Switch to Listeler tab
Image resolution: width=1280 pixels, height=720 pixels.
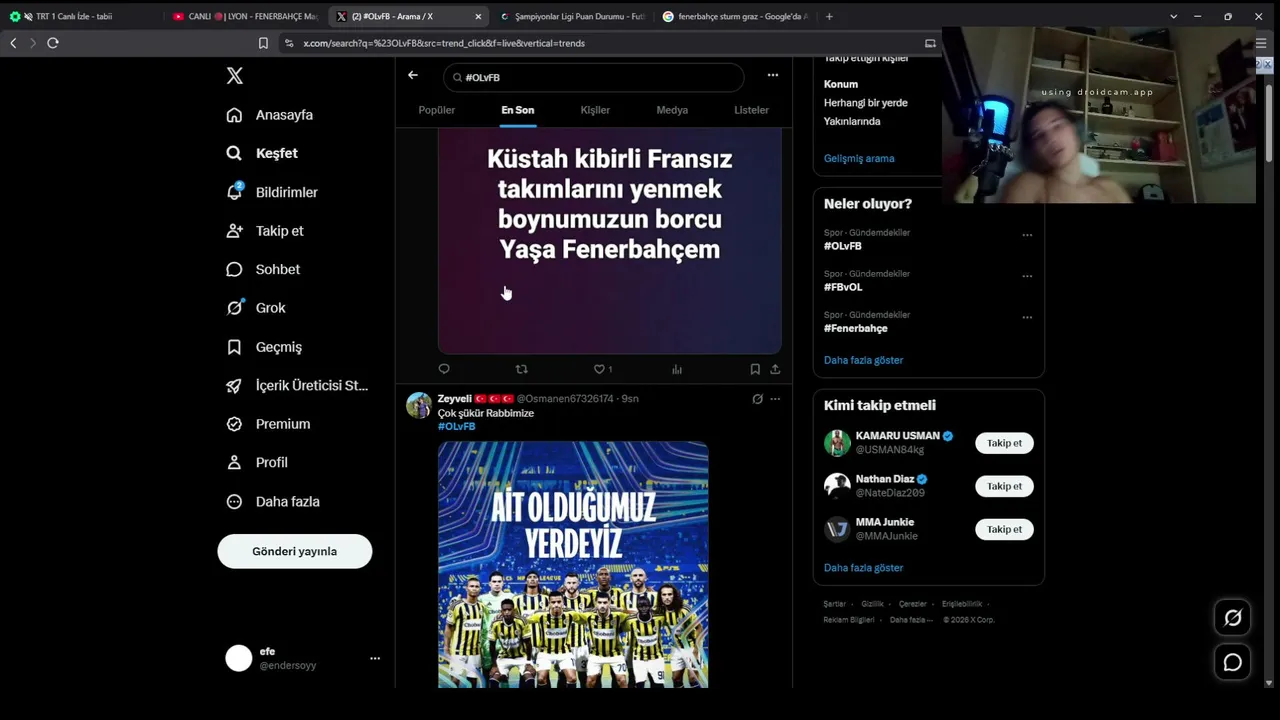751,110
